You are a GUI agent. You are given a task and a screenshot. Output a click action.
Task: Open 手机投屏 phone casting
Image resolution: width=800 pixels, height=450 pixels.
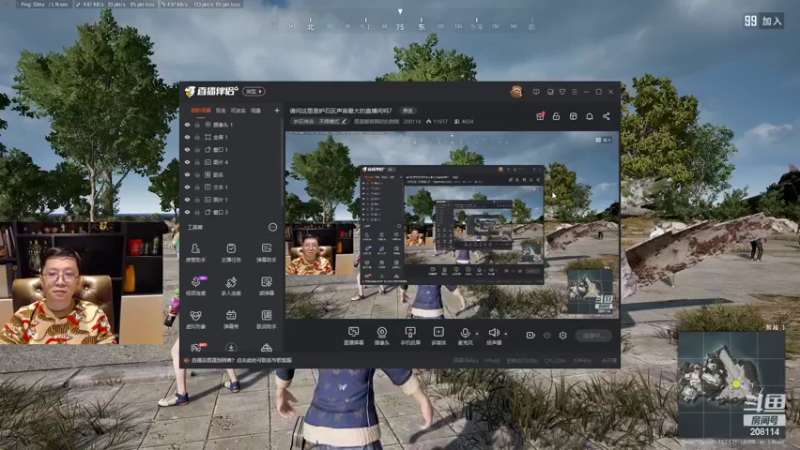pos(410,336)
